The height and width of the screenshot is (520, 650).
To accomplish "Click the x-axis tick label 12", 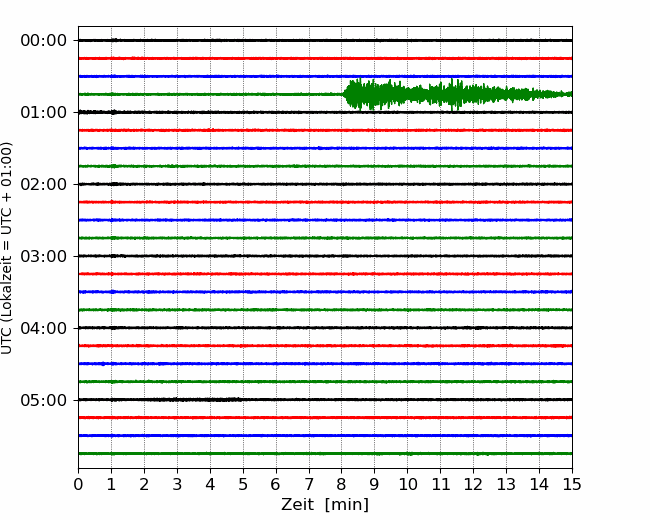I will (473, 484).
